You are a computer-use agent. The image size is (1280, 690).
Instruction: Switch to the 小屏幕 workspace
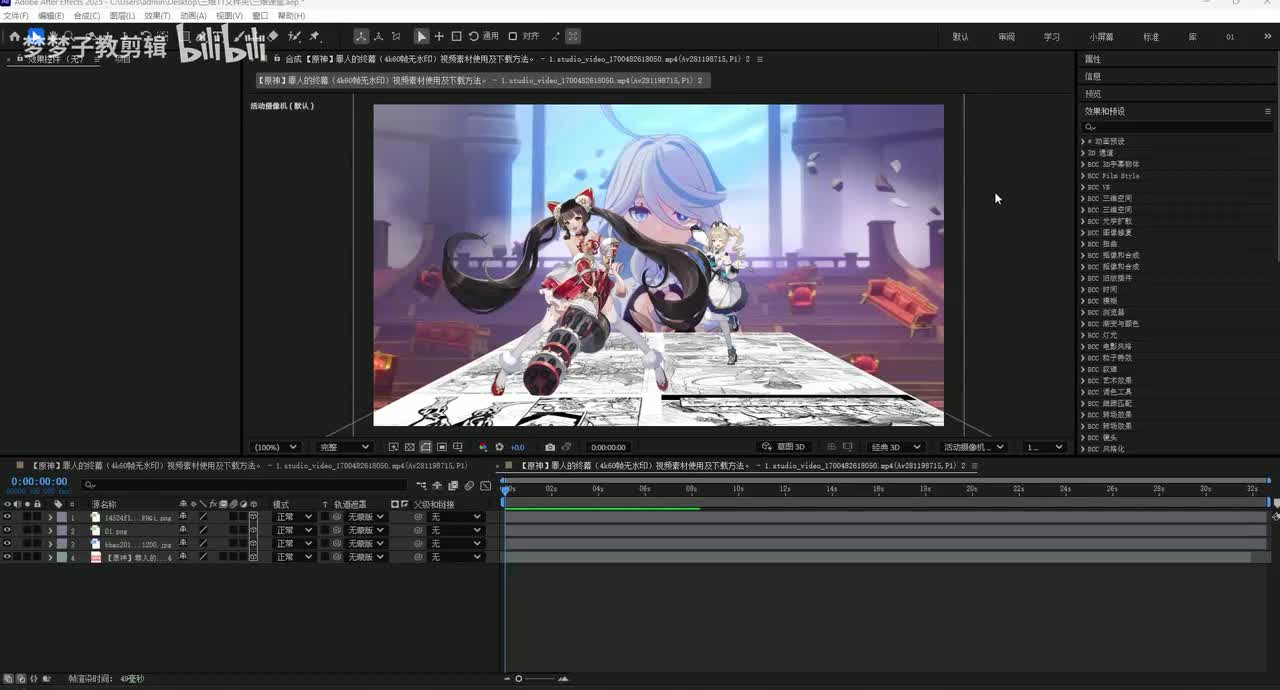tap(1101, 37)
